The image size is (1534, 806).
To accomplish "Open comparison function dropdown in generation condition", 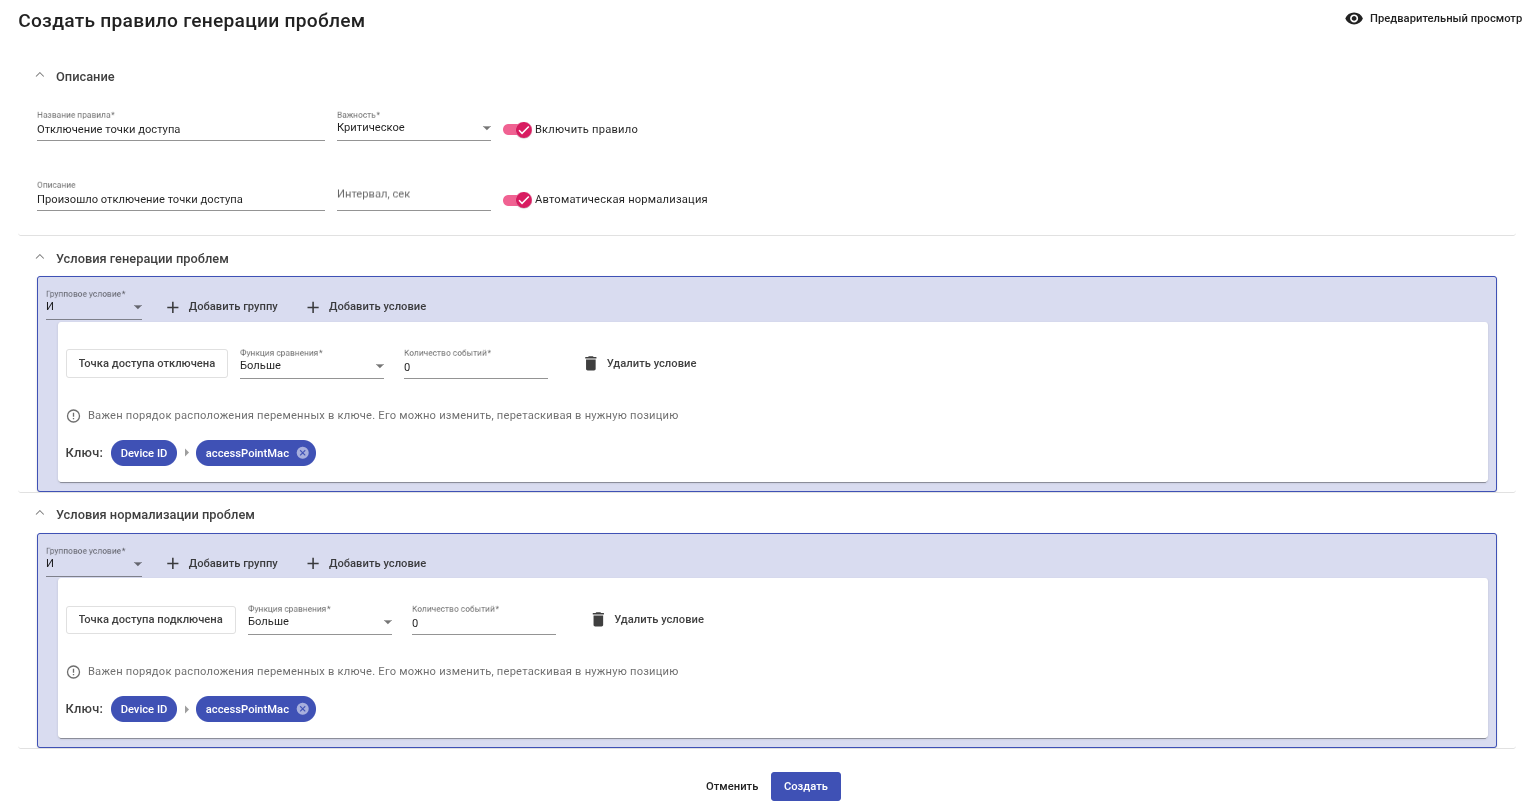I will tap(312, 366).
